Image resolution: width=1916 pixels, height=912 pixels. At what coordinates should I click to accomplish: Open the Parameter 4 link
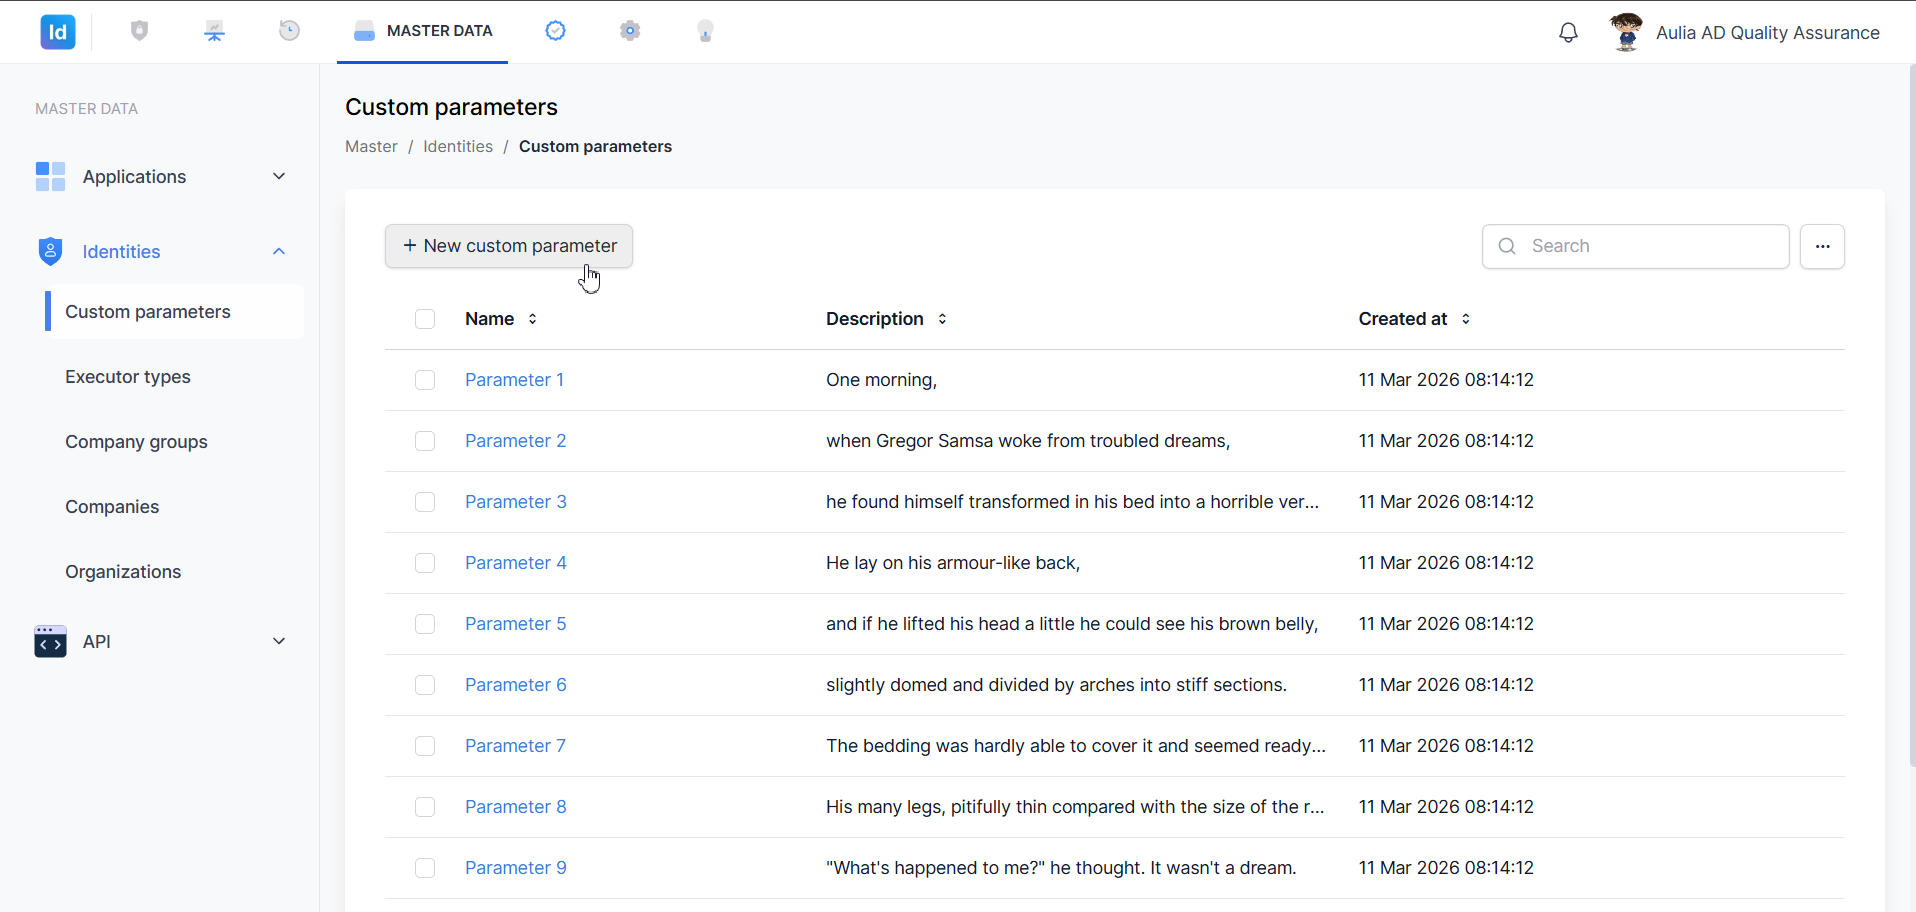(515, 563)
